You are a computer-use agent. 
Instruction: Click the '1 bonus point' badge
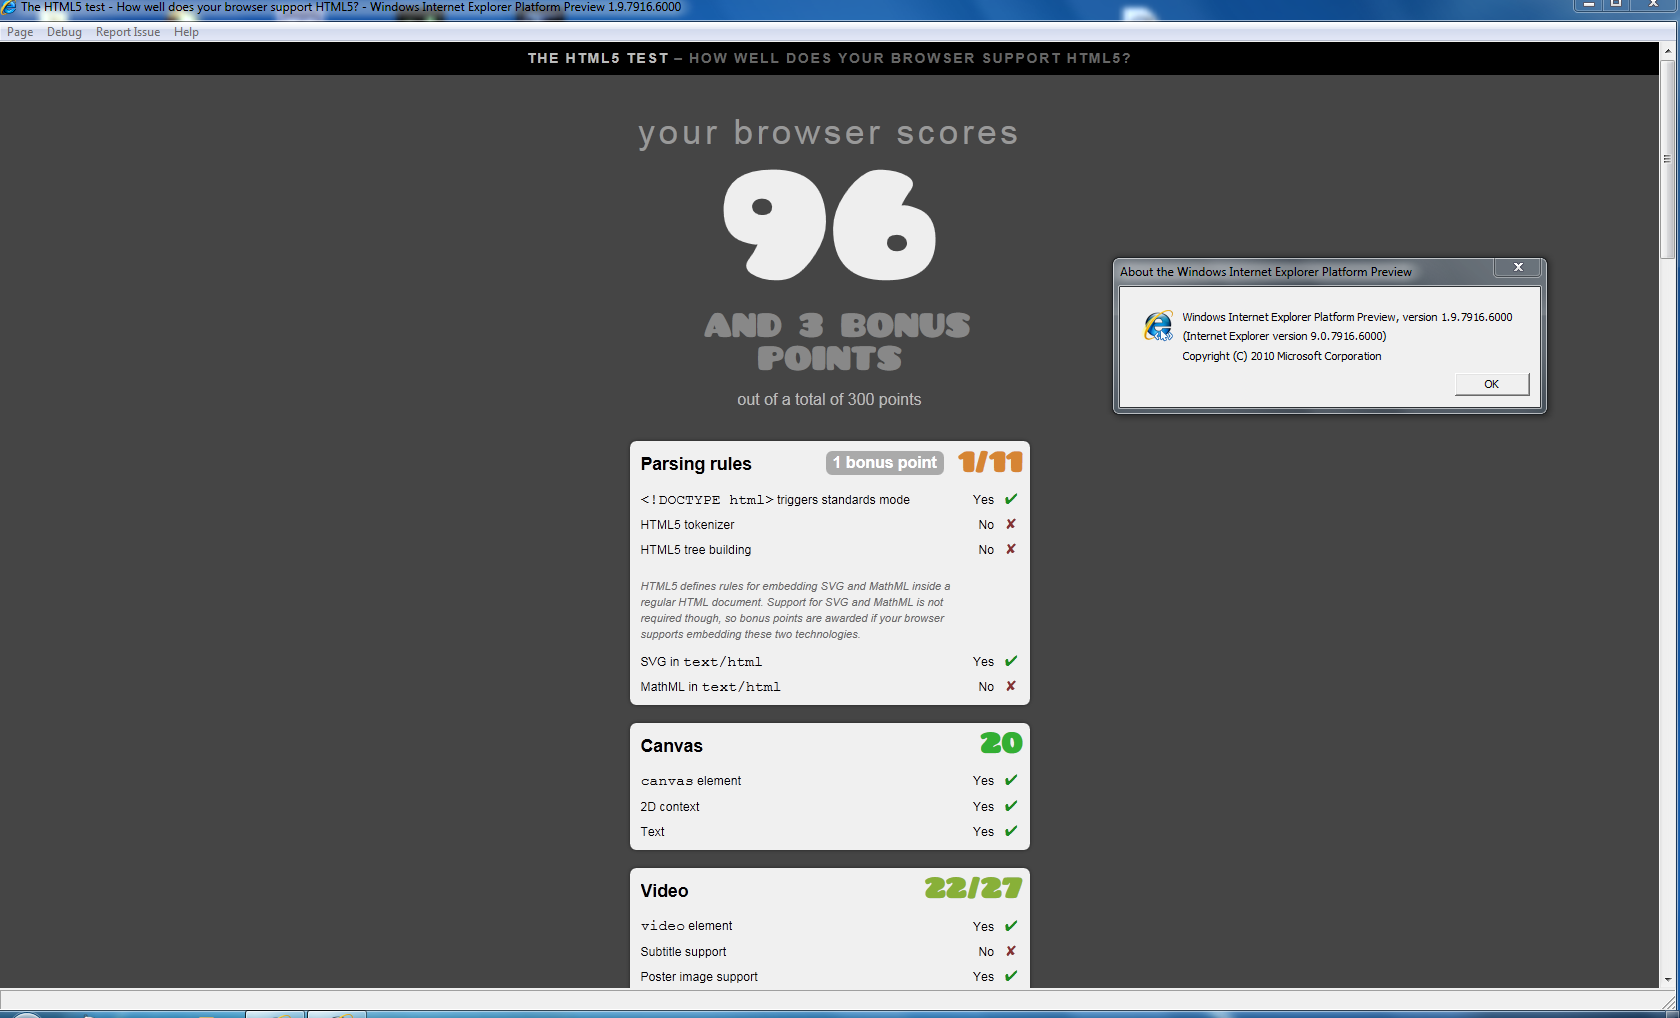[885, 463]
